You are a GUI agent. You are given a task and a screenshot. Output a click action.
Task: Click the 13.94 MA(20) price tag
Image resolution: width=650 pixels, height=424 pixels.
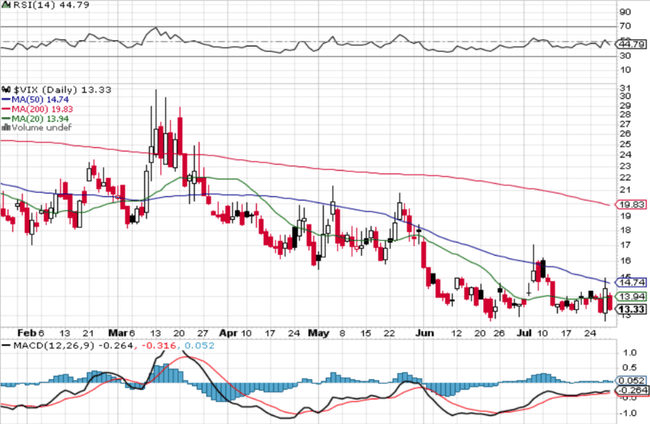click(x=632, y=297)
